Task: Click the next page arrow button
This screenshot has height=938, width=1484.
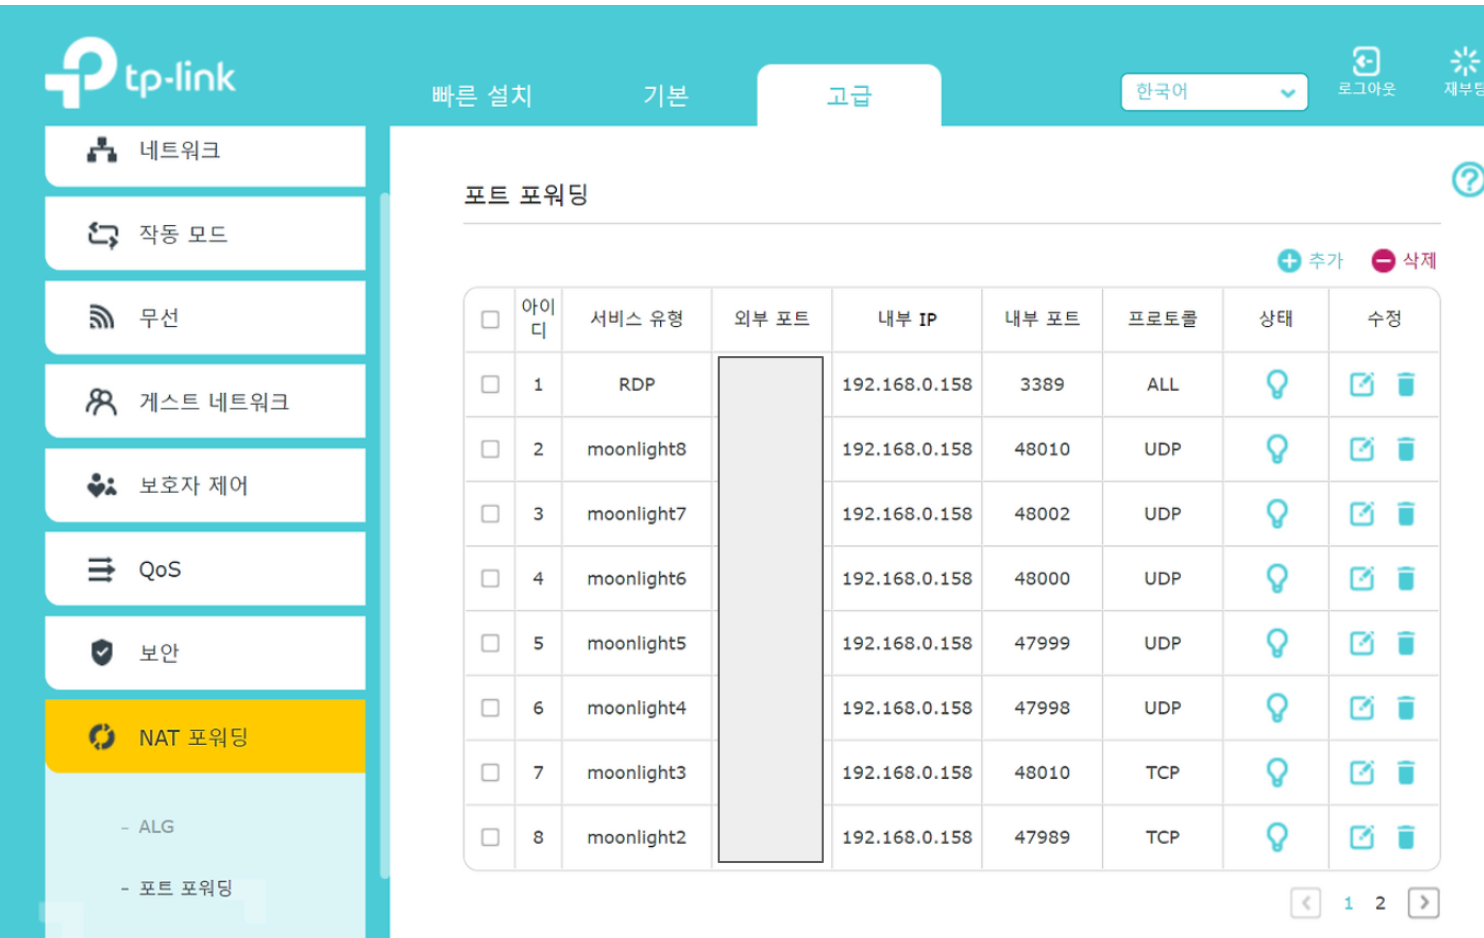Action: 1424,903
